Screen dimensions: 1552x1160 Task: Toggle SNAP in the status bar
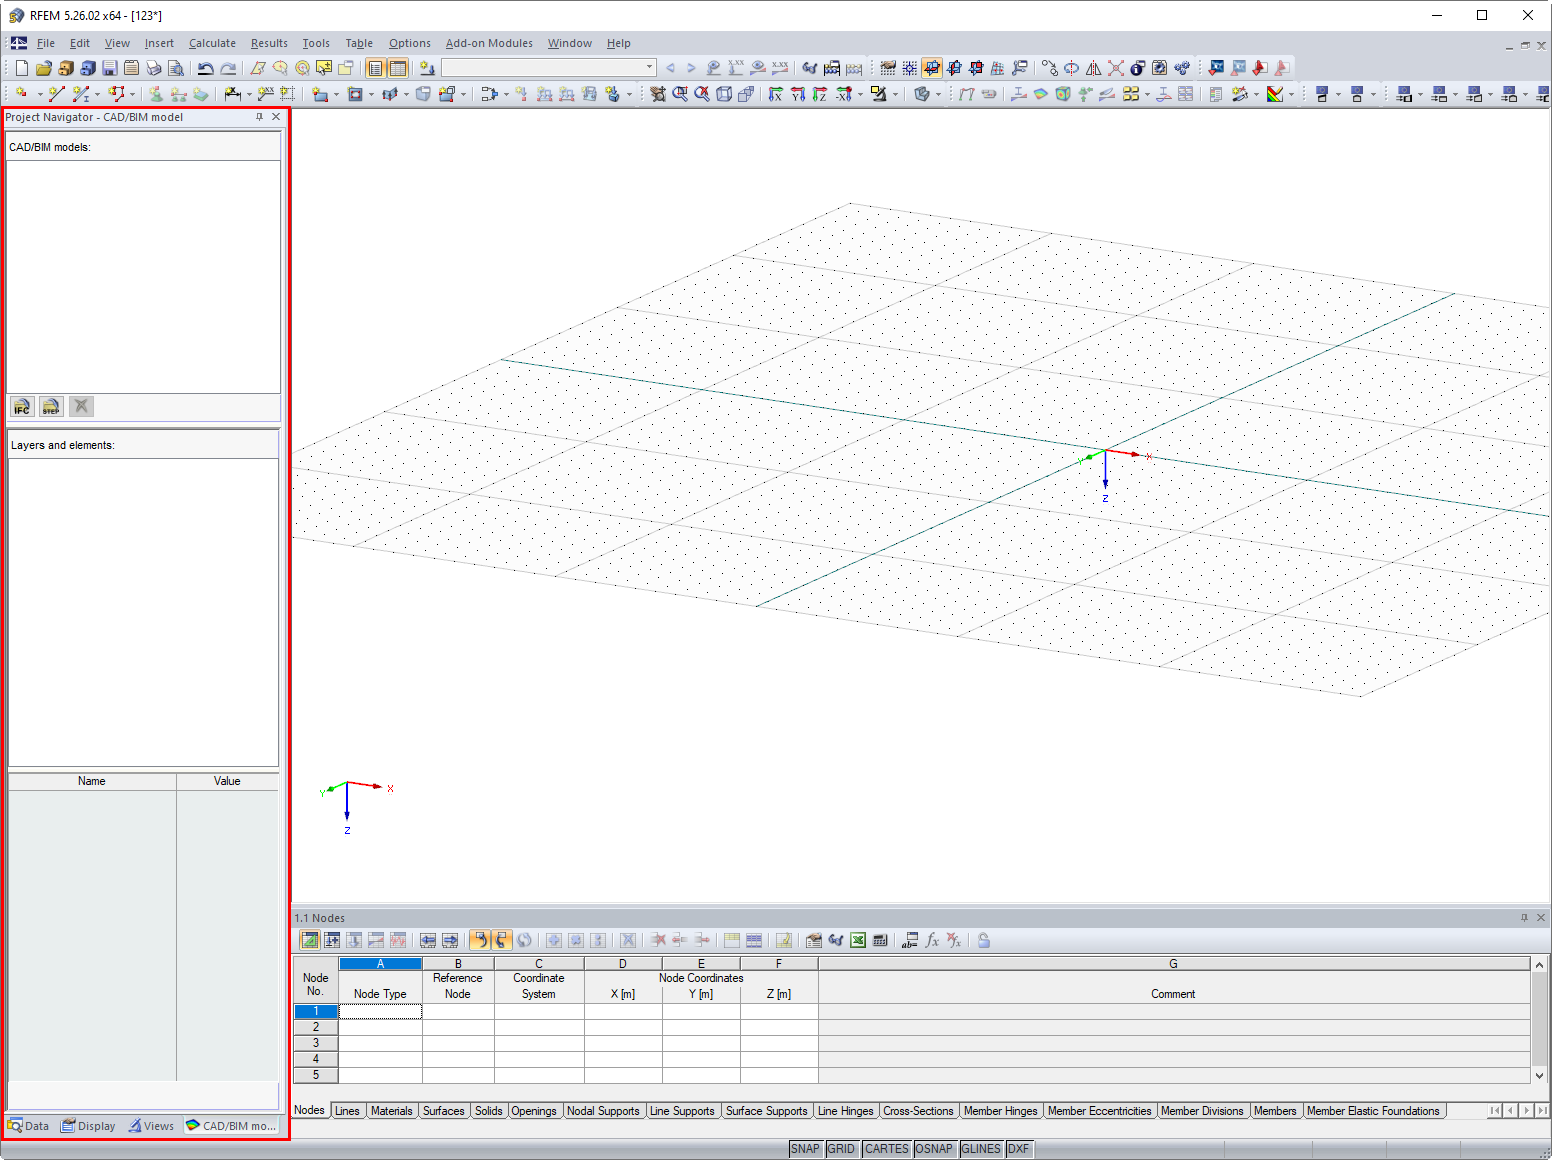point(806,1148)
